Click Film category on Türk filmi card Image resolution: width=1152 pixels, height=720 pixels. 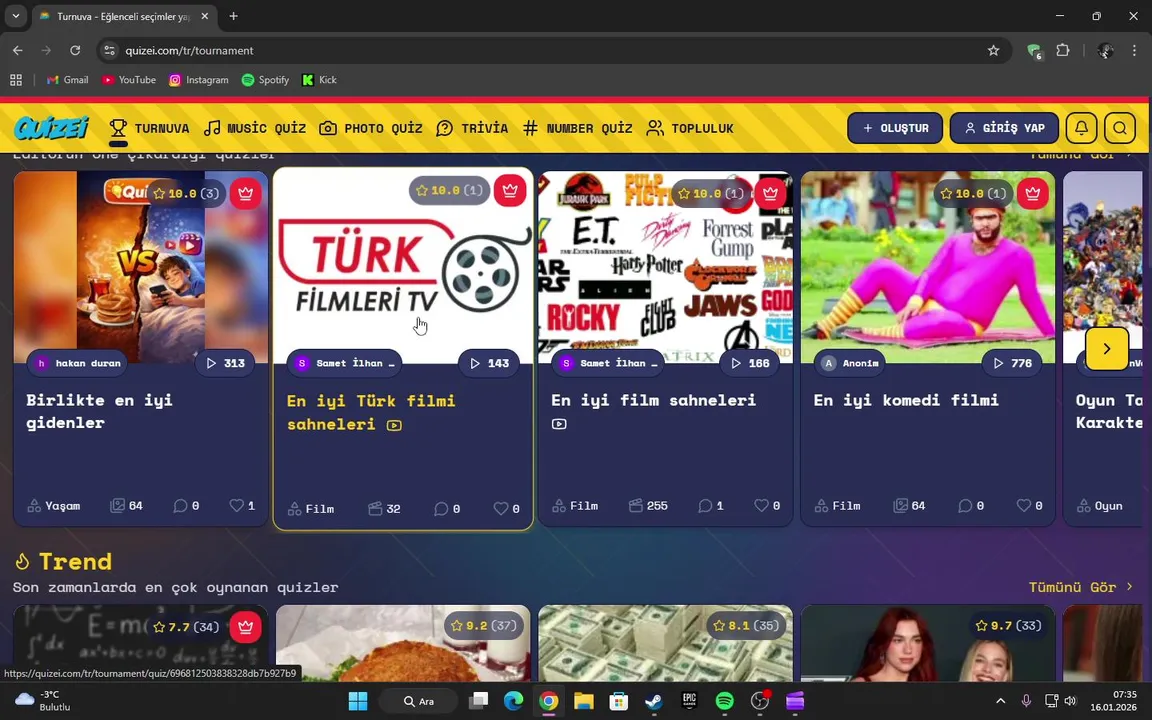pos(311,508)
